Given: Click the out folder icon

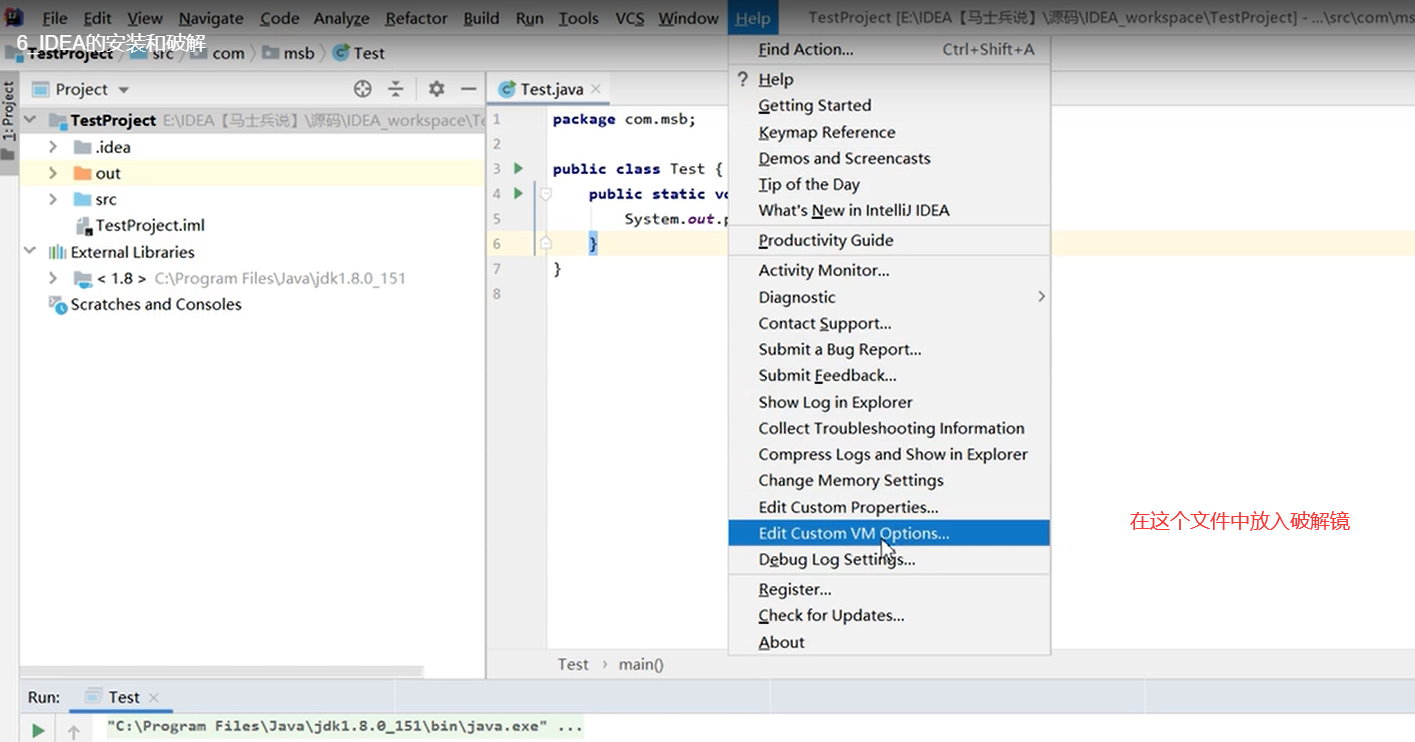Looking at the screenshot, I should click(x=83, y=173).
